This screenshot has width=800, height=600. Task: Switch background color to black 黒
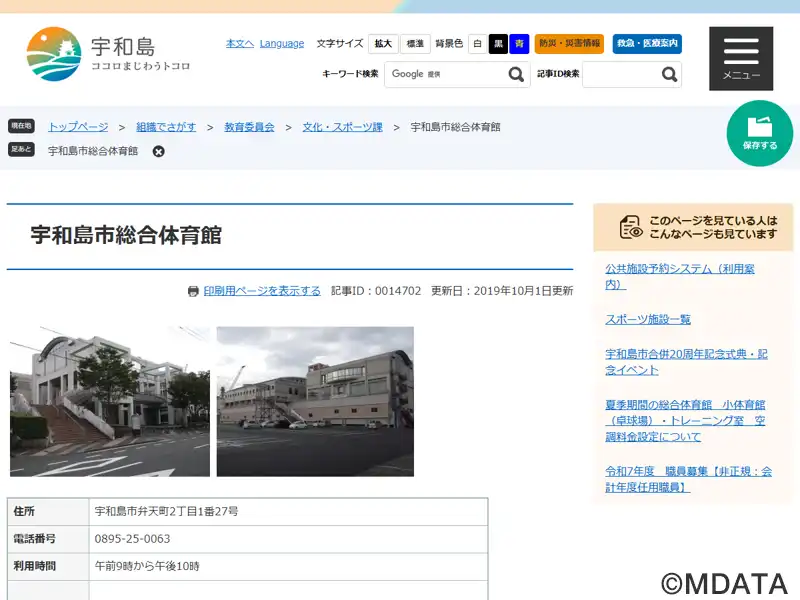tap(498, 44)
